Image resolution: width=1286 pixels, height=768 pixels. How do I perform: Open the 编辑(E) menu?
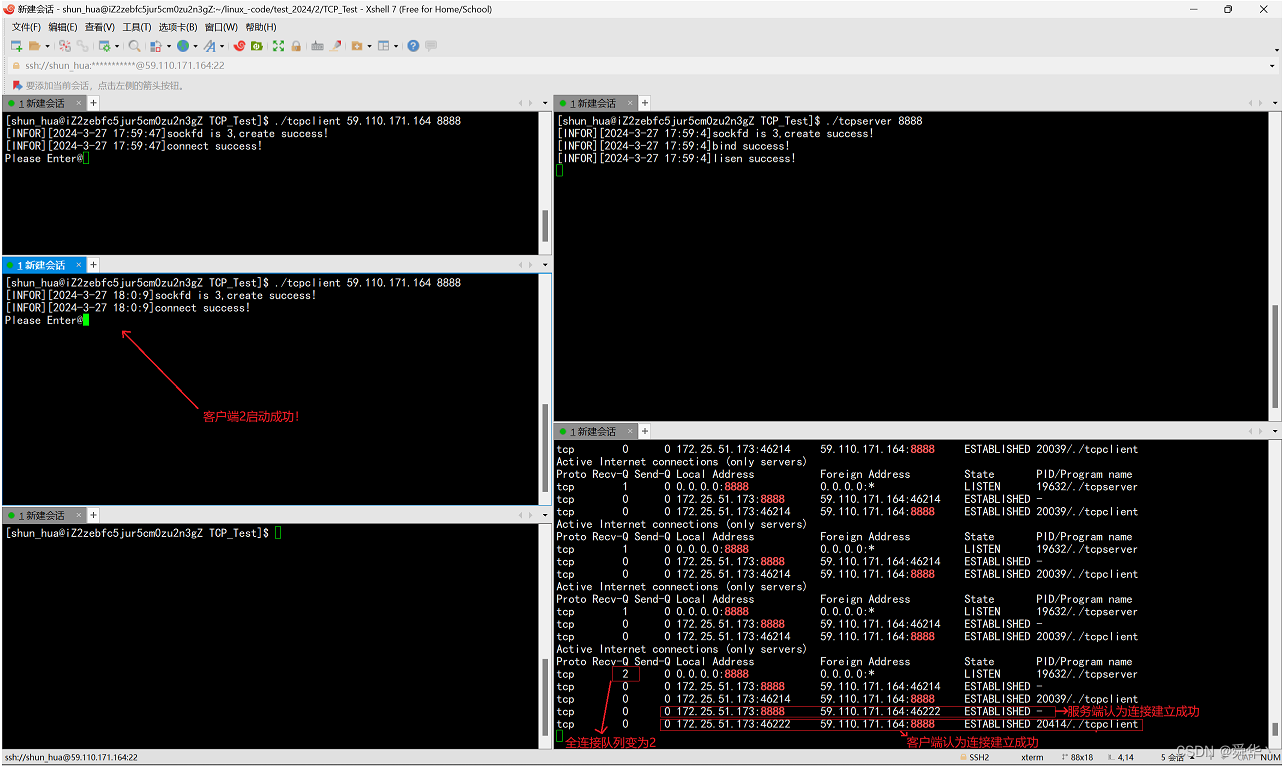63,27
